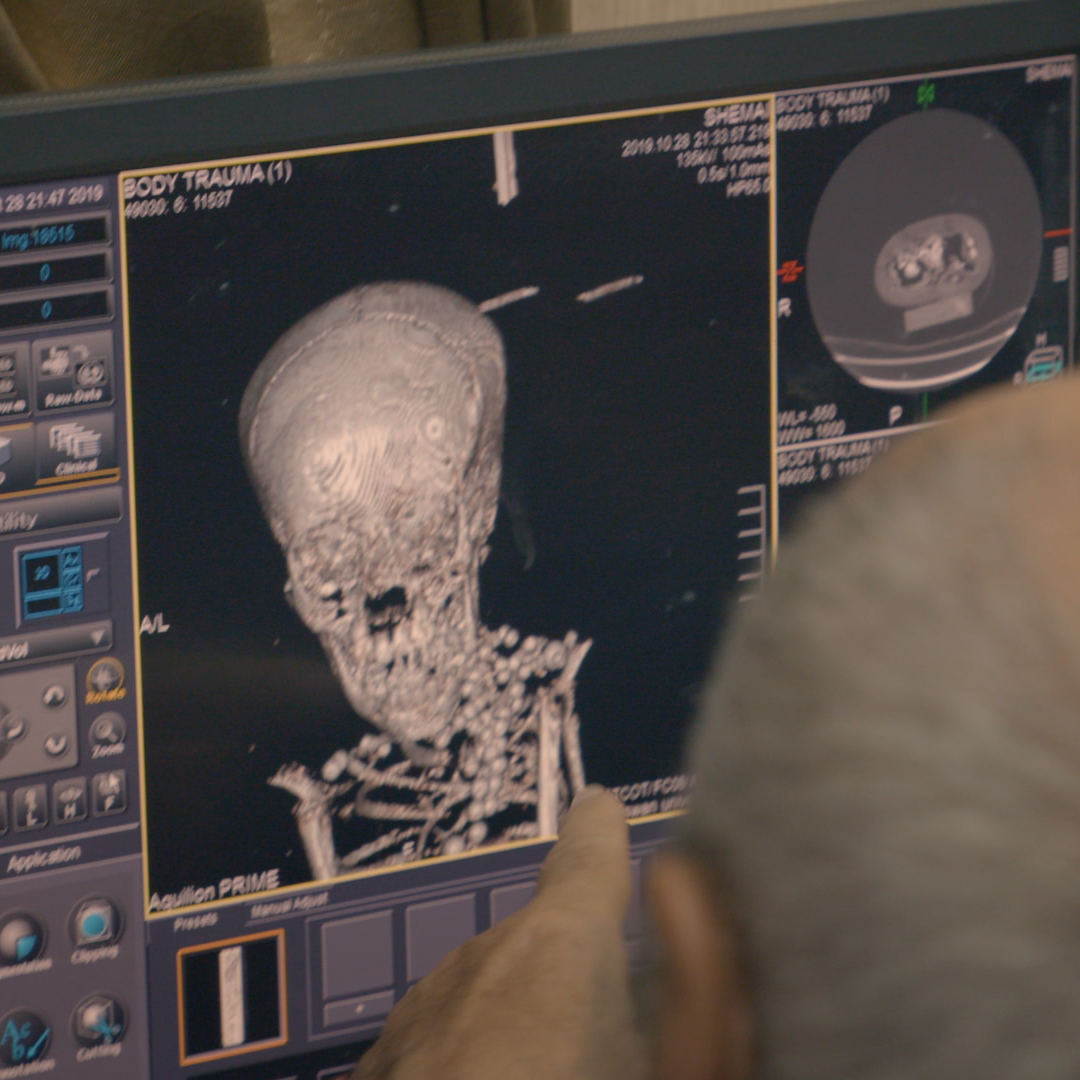Select the Rotate tool icon
The image size is (1080, 1080).
[105, 679]
